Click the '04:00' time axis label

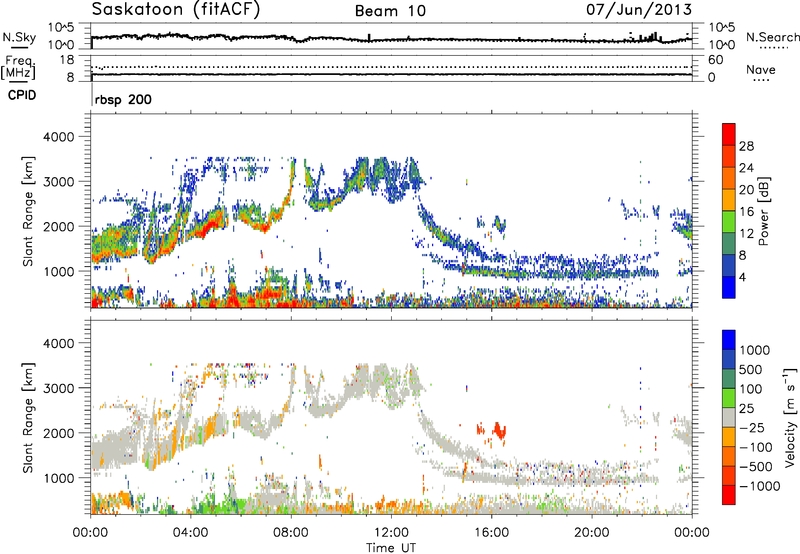pos(190,533)
